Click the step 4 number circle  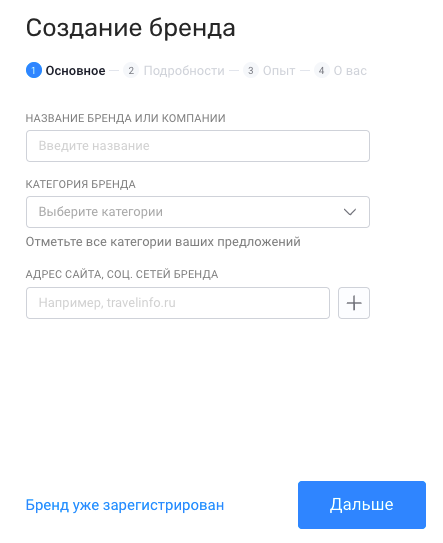tap(321, 71)
